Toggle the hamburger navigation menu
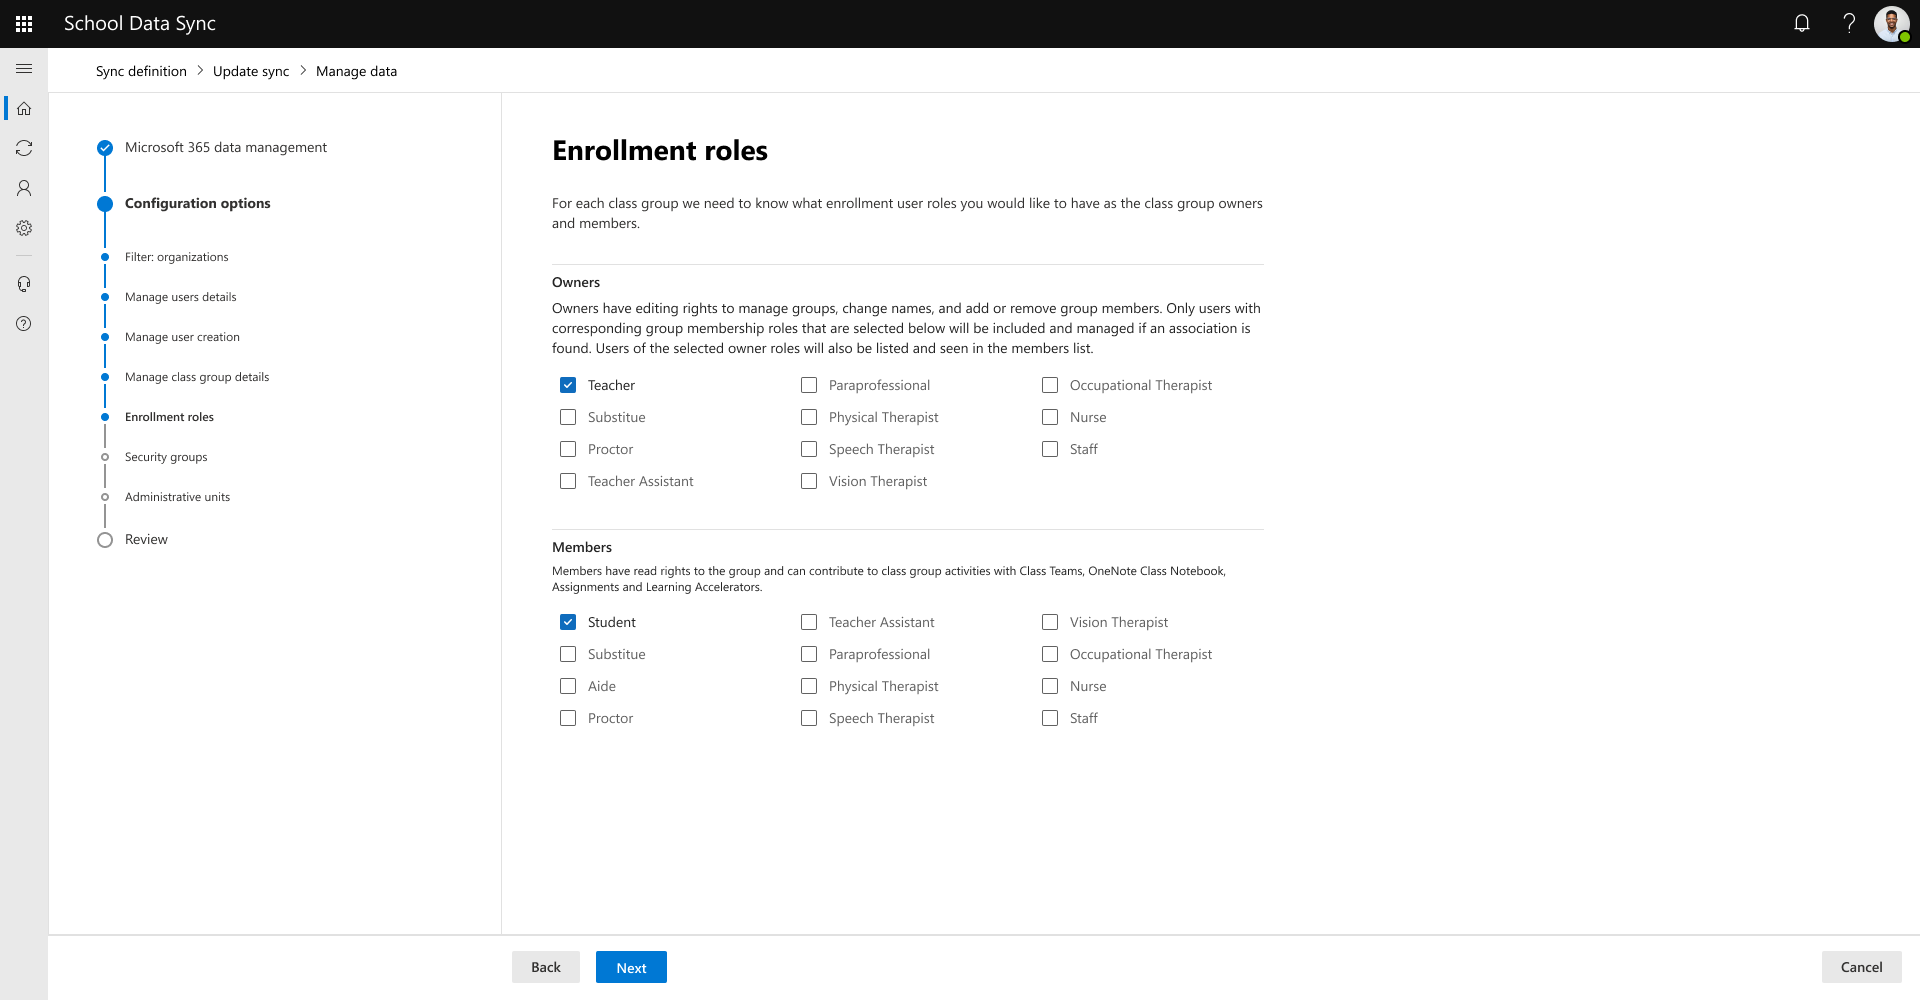This screenshot has height=1000, width=1920. (24, 69)
